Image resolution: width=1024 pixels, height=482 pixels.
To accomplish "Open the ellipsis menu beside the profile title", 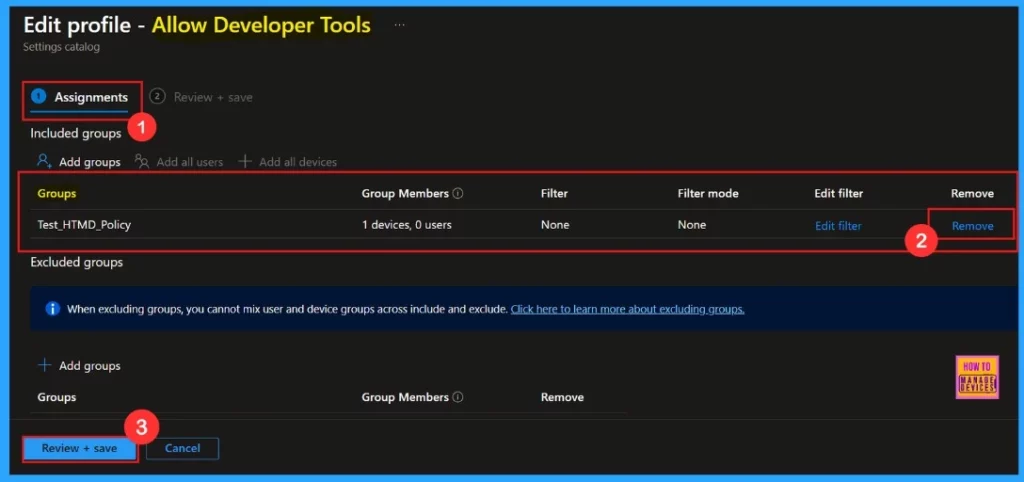I will coord(400,25).
